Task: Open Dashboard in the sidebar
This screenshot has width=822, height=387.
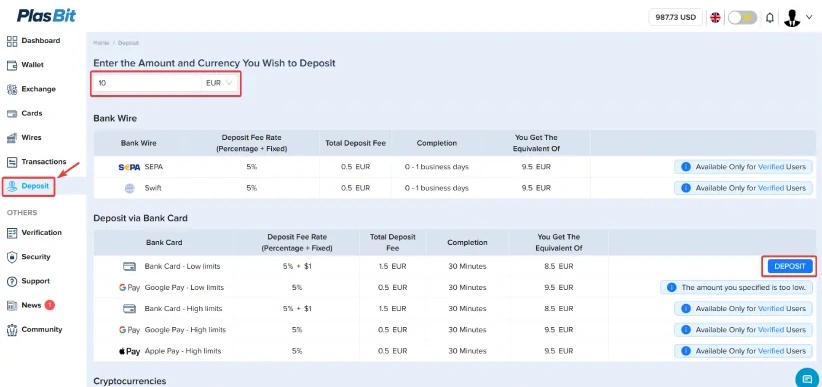Action: pyautogui.click(x=40, y=41)
